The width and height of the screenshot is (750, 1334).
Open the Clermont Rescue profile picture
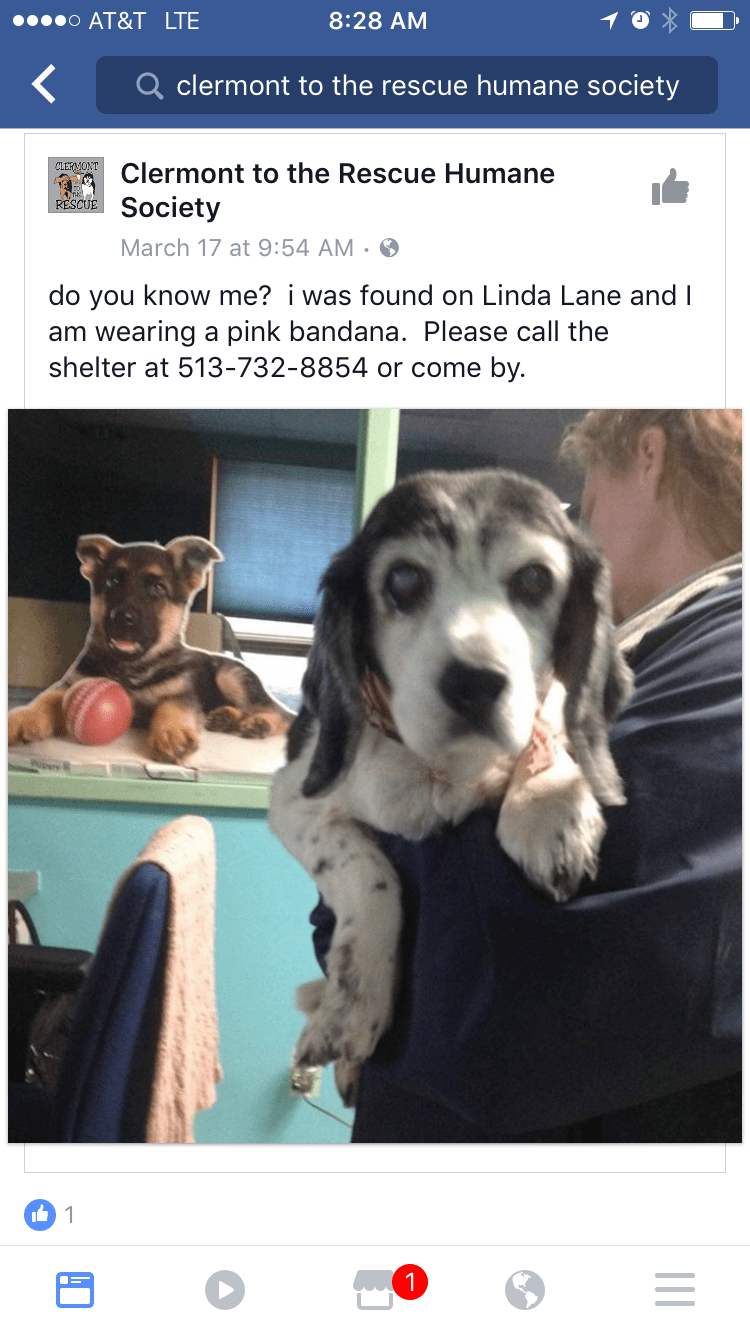(76, 185)
